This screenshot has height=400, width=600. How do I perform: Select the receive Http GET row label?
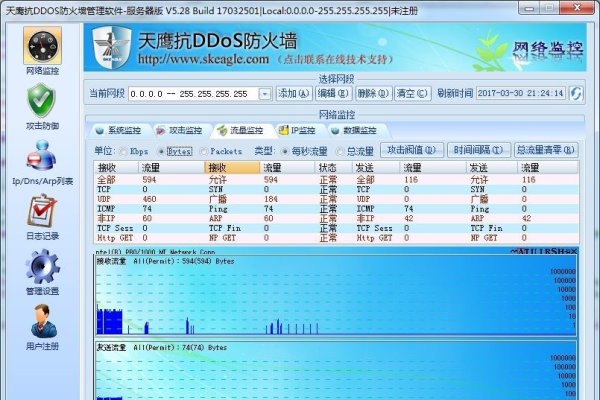[115, 238]
